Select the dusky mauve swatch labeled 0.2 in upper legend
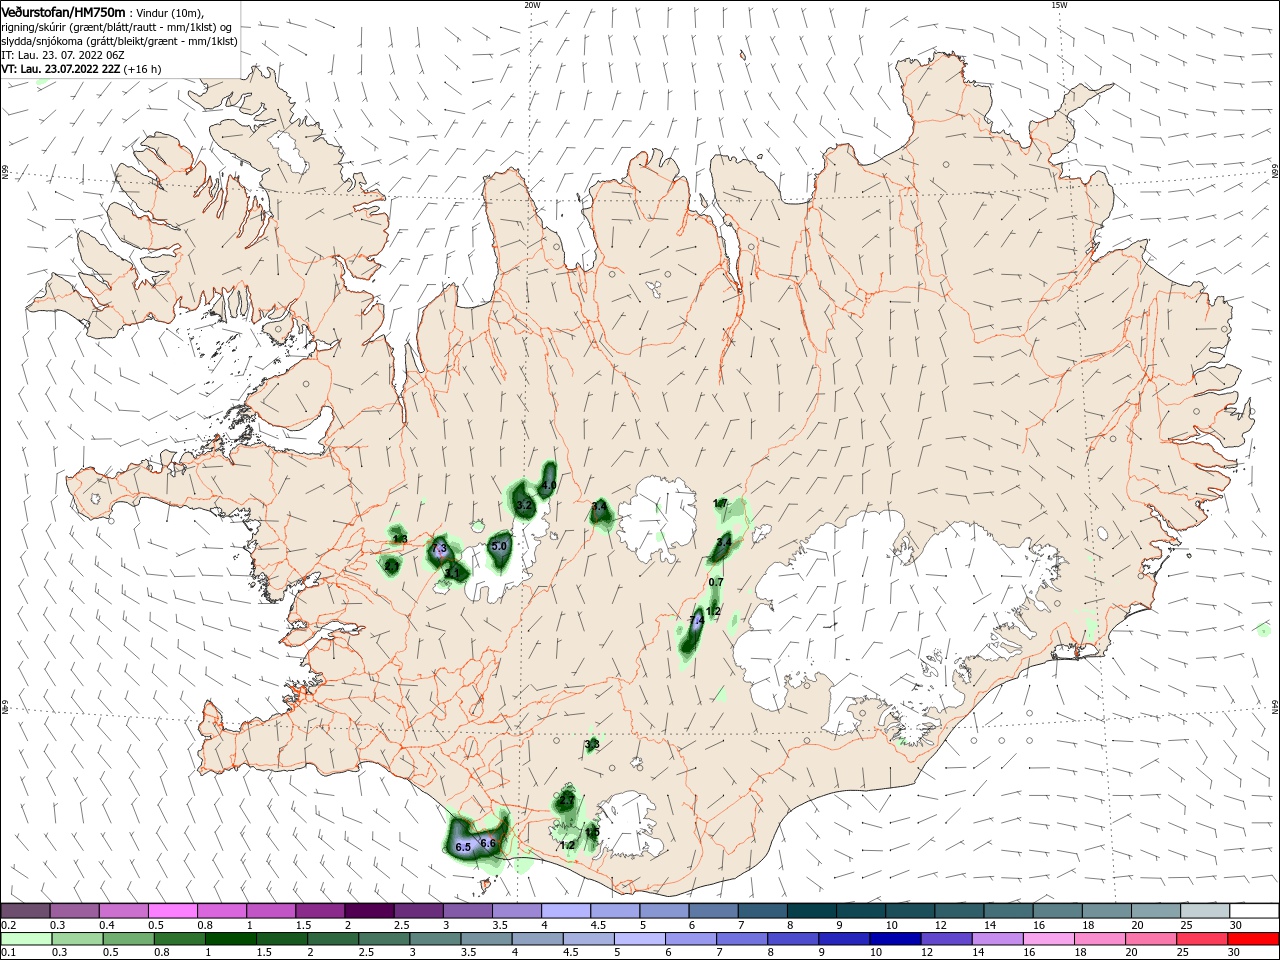This screenshot has width=1280, height=960. [x=25, y=911]
